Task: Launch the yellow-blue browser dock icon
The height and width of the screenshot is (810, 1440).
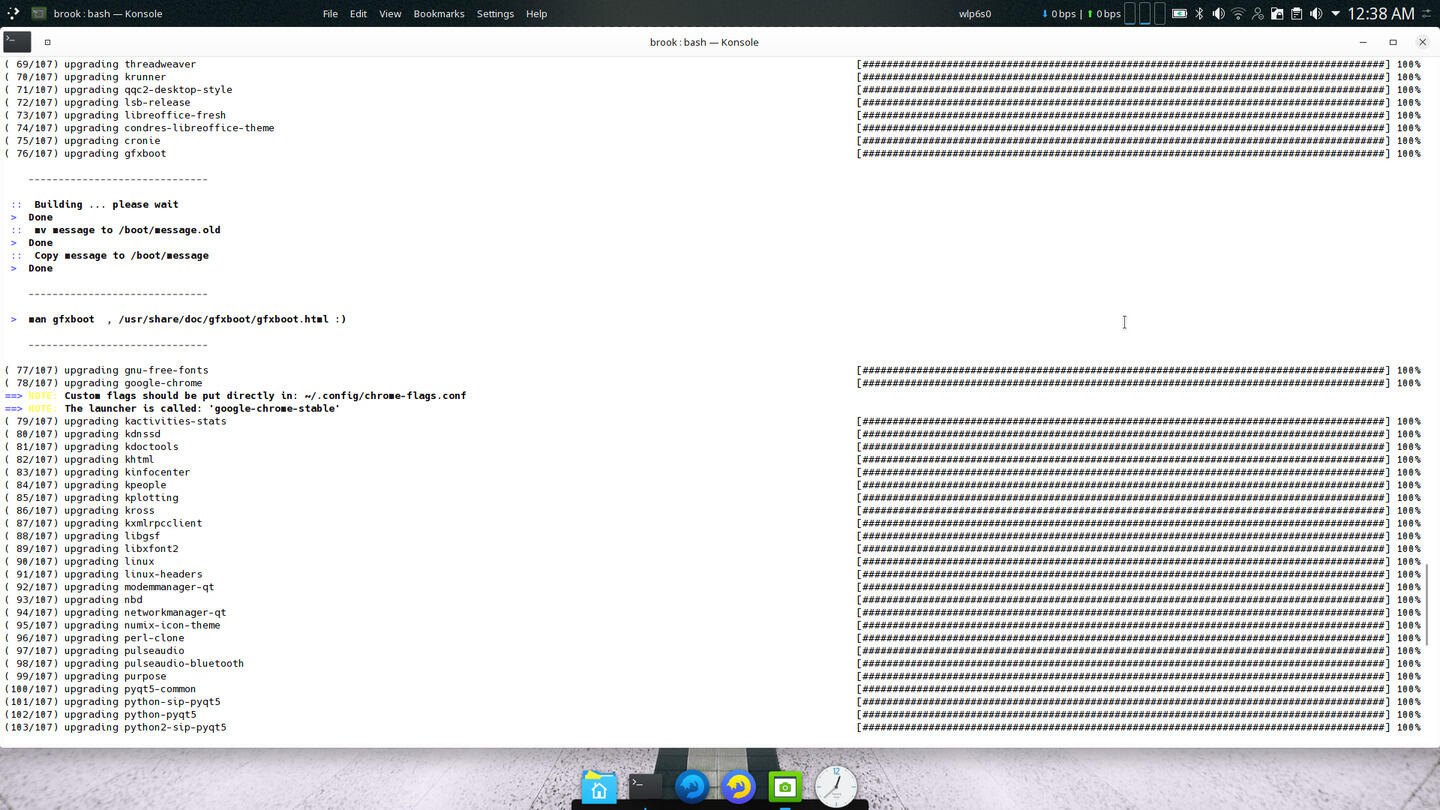Action: 738,787
